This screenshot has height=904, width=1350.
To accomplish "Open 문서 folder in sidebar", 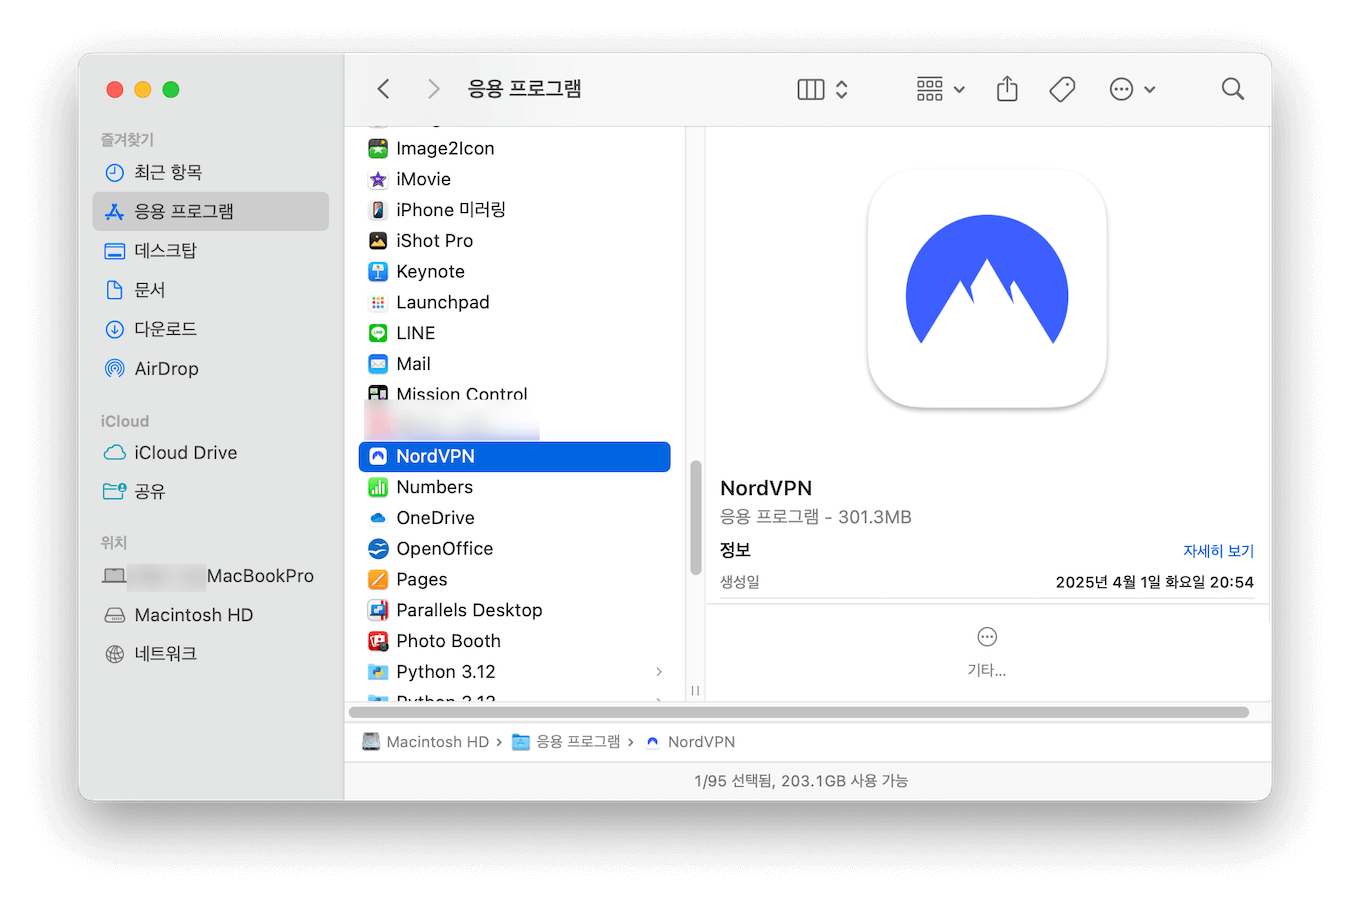I will [x=211, y=290].
